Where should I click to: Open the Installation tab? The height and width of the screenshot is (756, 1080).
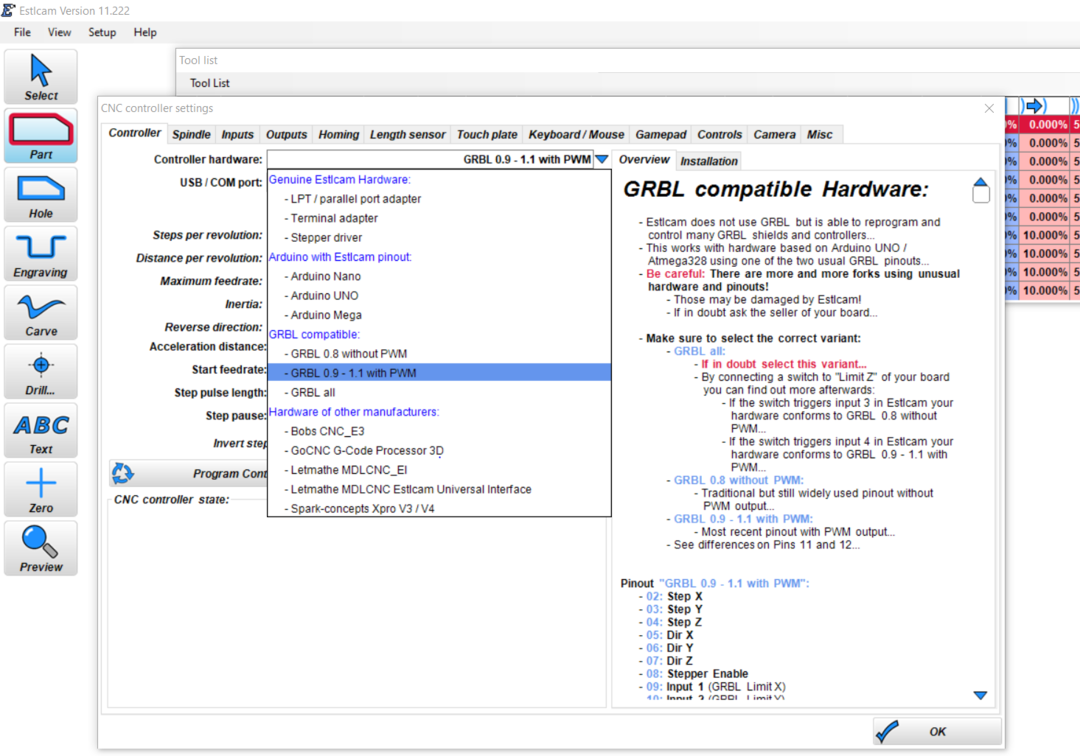[709, 161]
